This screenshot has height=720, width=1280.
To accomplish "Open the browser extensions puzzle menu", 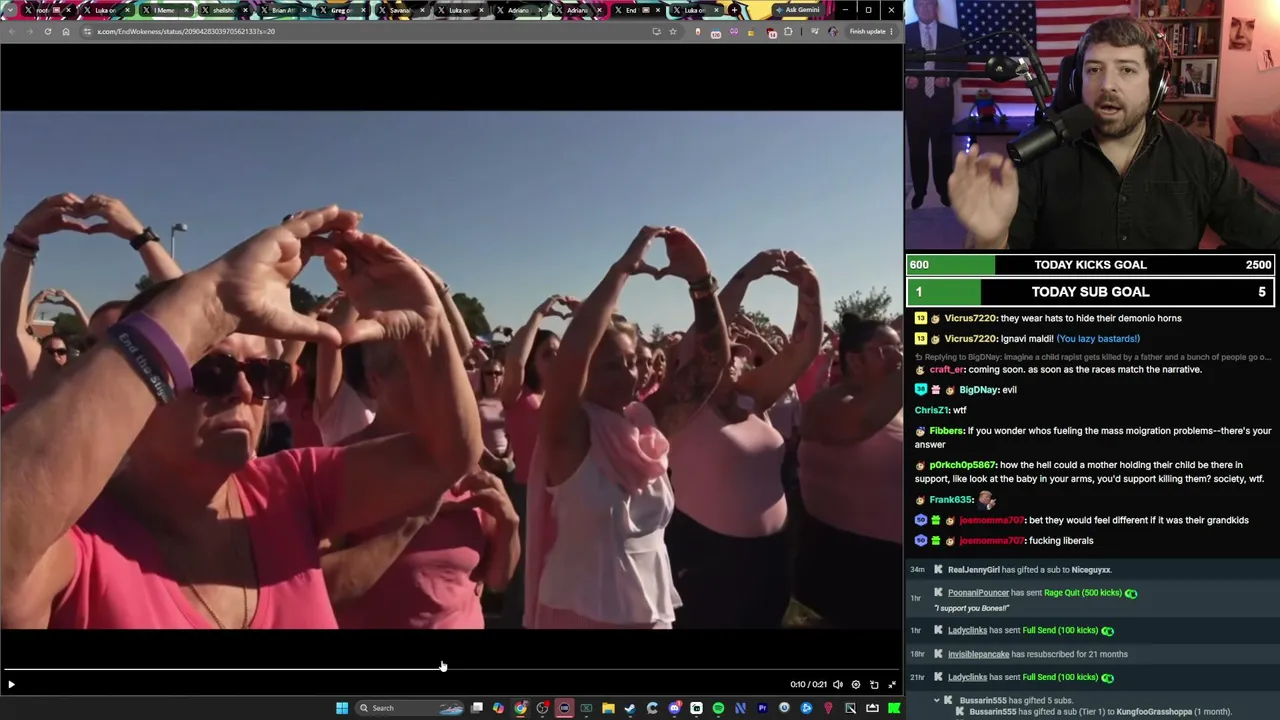I will pos(788,31).
